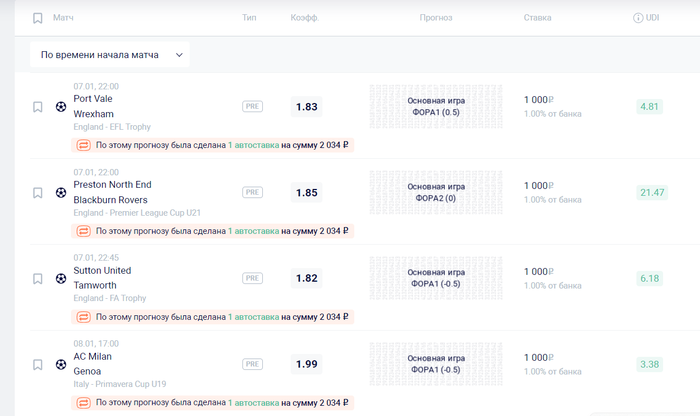
Task: Click UDI value 6.18
Action: tap(650, 279)
